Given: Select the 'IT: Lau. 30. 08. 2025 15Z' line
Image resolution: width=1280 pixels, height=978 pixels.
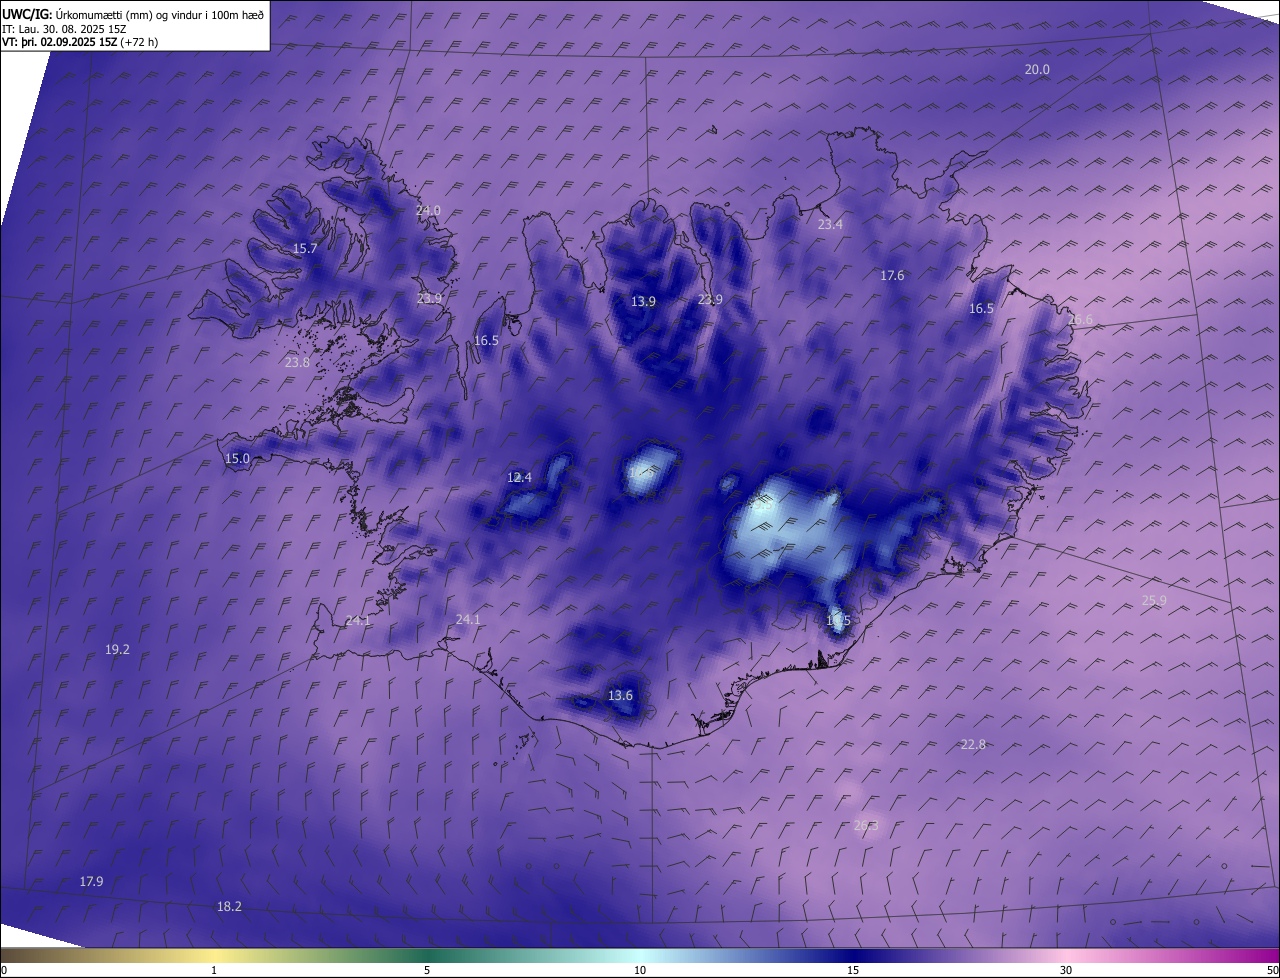Looking at the screenshot, I should click(63, 29).
